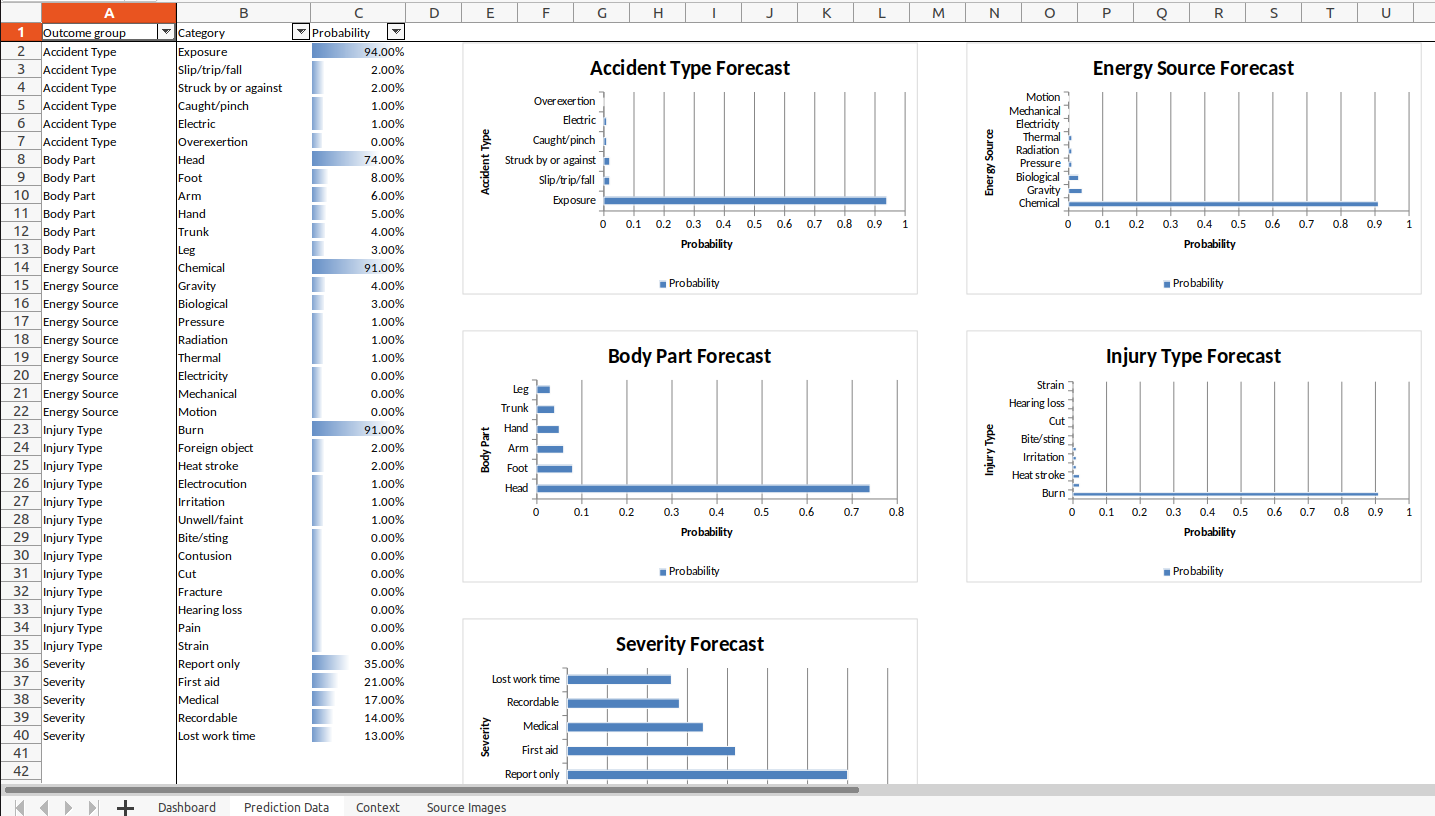Screen dimensions: 1435x816
Task: Select the Overexertion category cell
Action: pos(243,141)
